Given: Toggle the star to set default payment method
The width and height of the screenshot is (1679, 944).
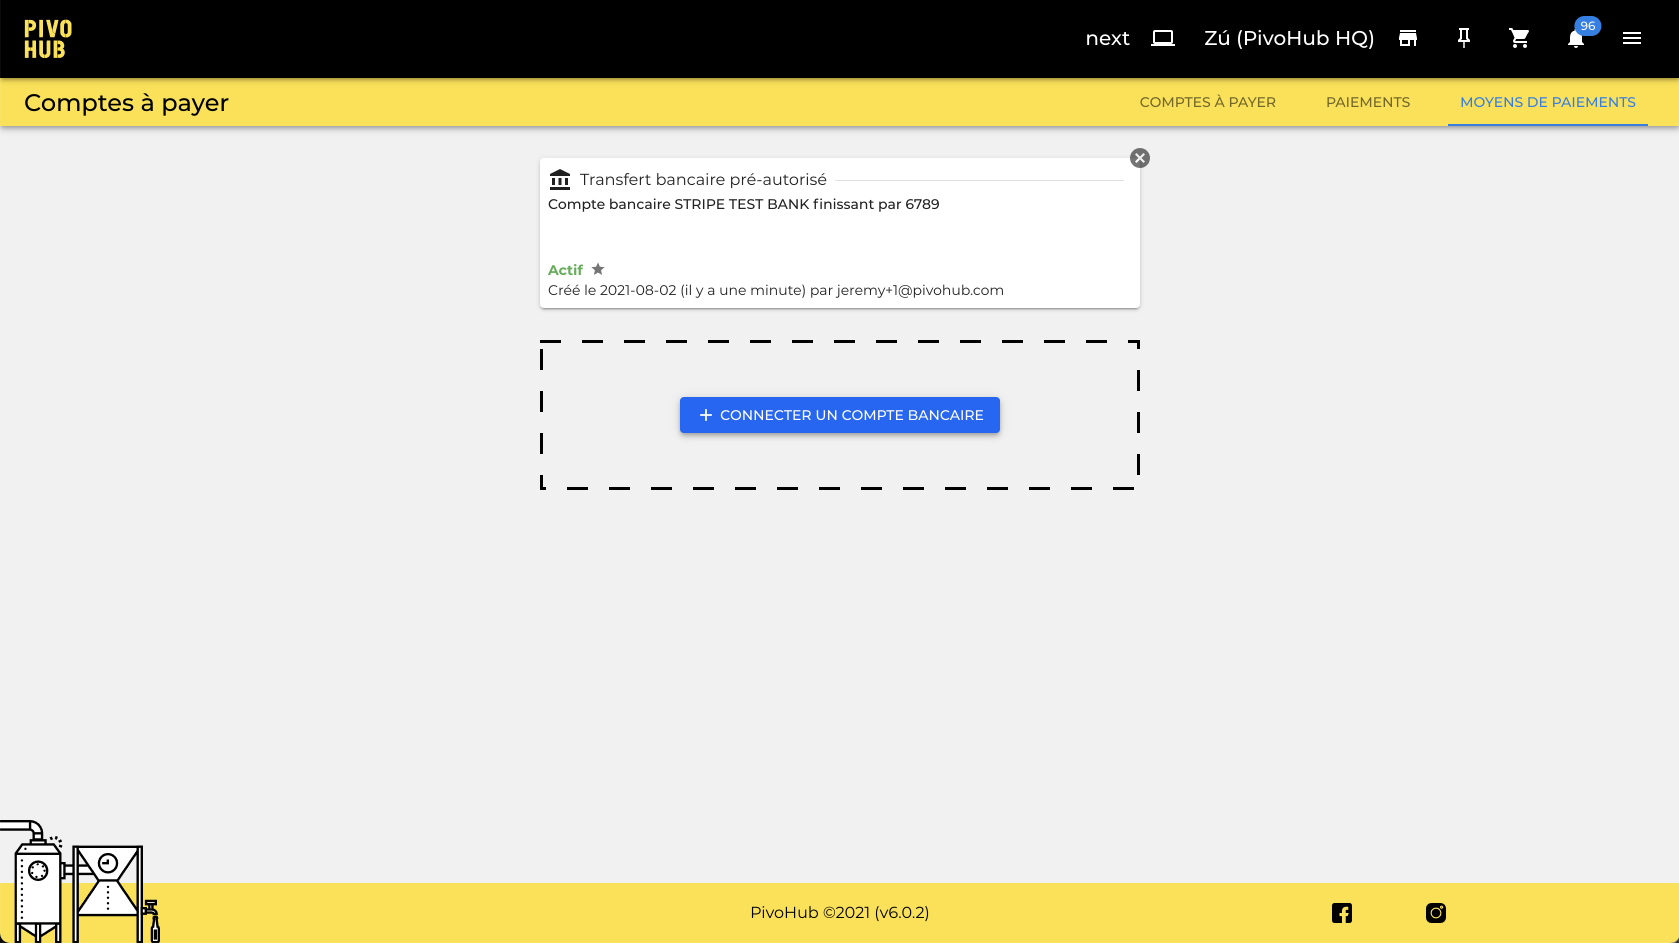Looking at the screenshot, I should click(598, 269).
